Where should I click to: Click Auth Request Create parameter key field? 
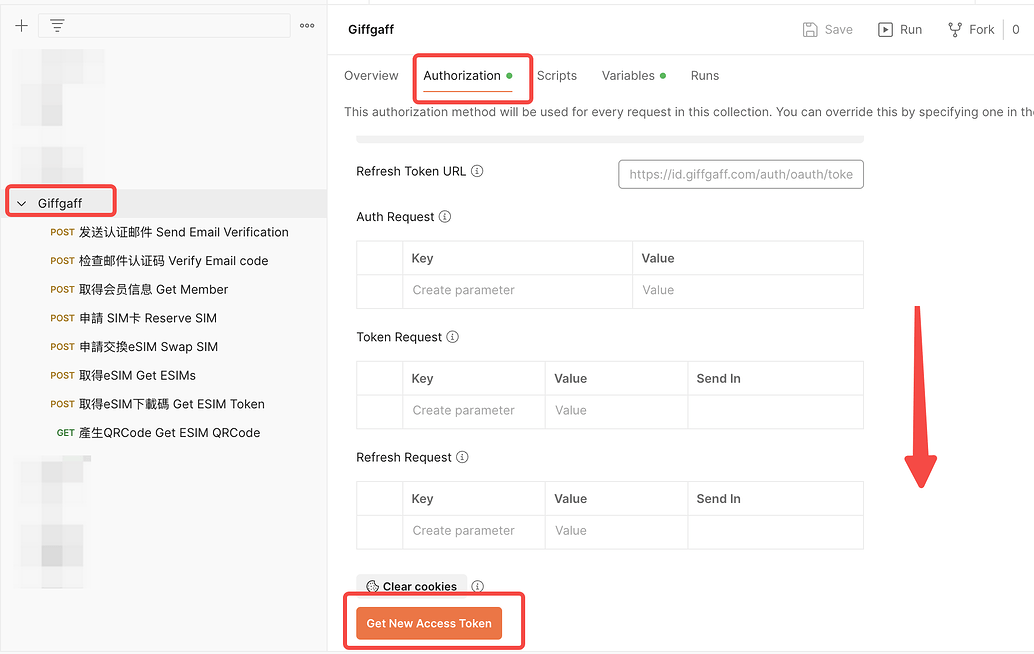click(x=517, y=290)
